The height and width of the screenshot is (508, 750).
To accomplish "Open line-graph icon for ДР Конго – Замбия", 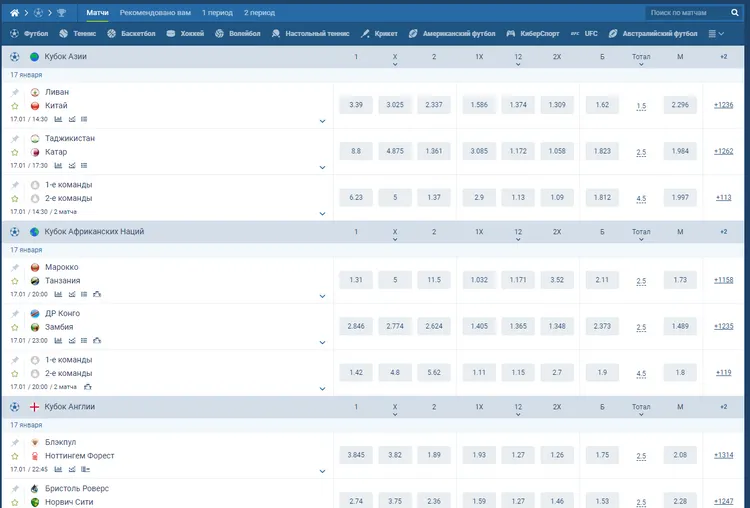I will click(72, 341).
